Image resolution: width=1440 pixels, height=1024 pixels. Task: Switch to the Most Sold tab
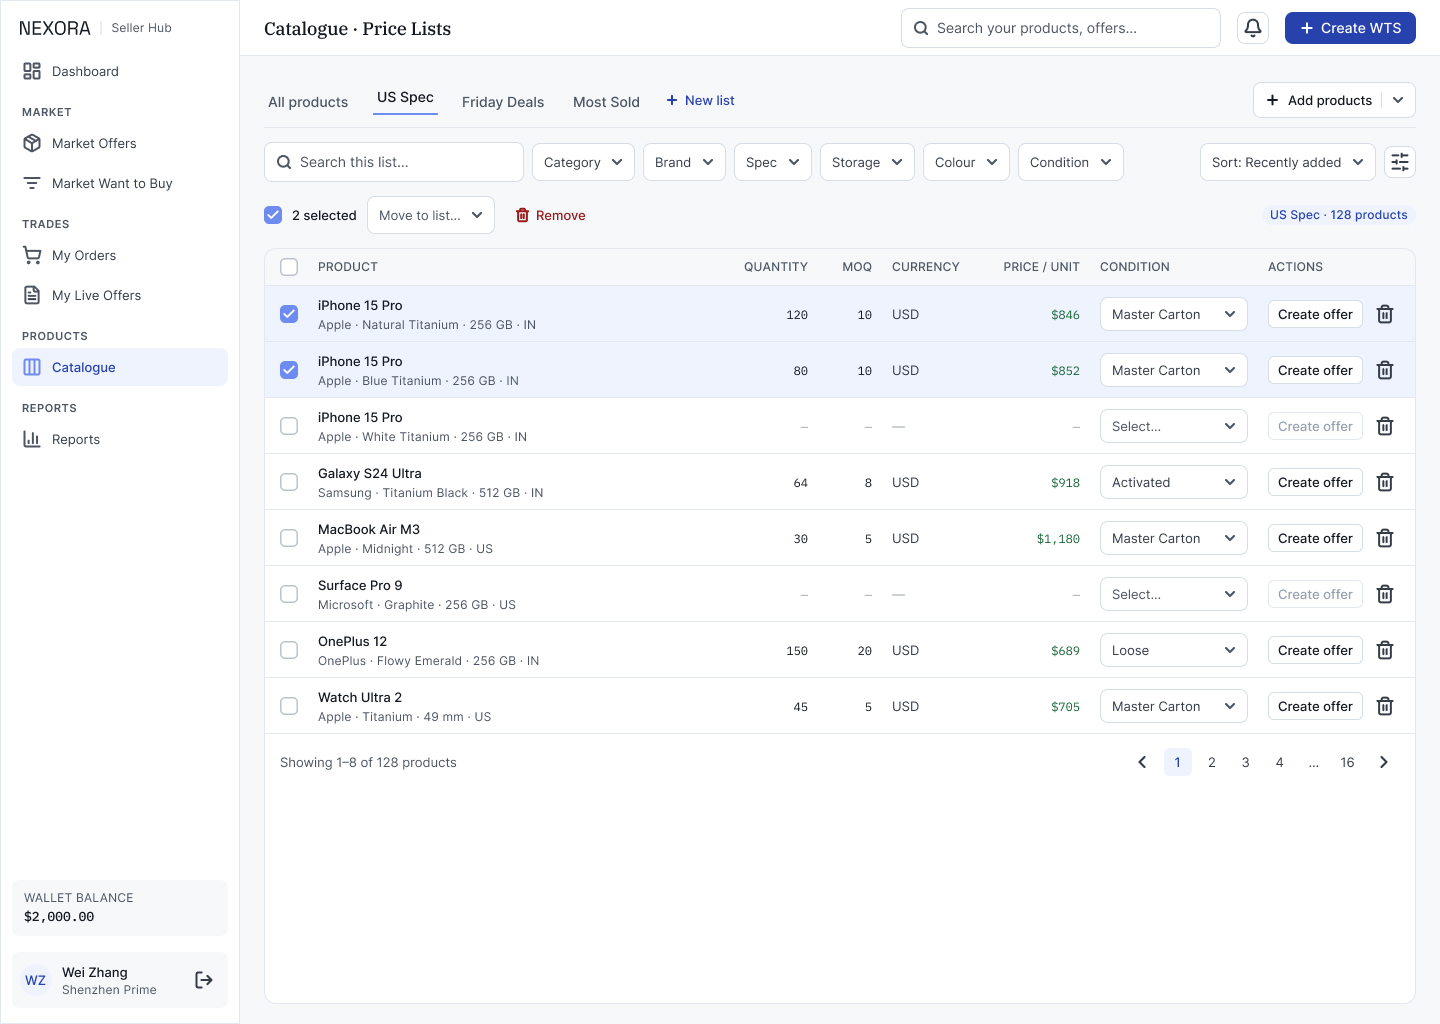pos(606,102)
